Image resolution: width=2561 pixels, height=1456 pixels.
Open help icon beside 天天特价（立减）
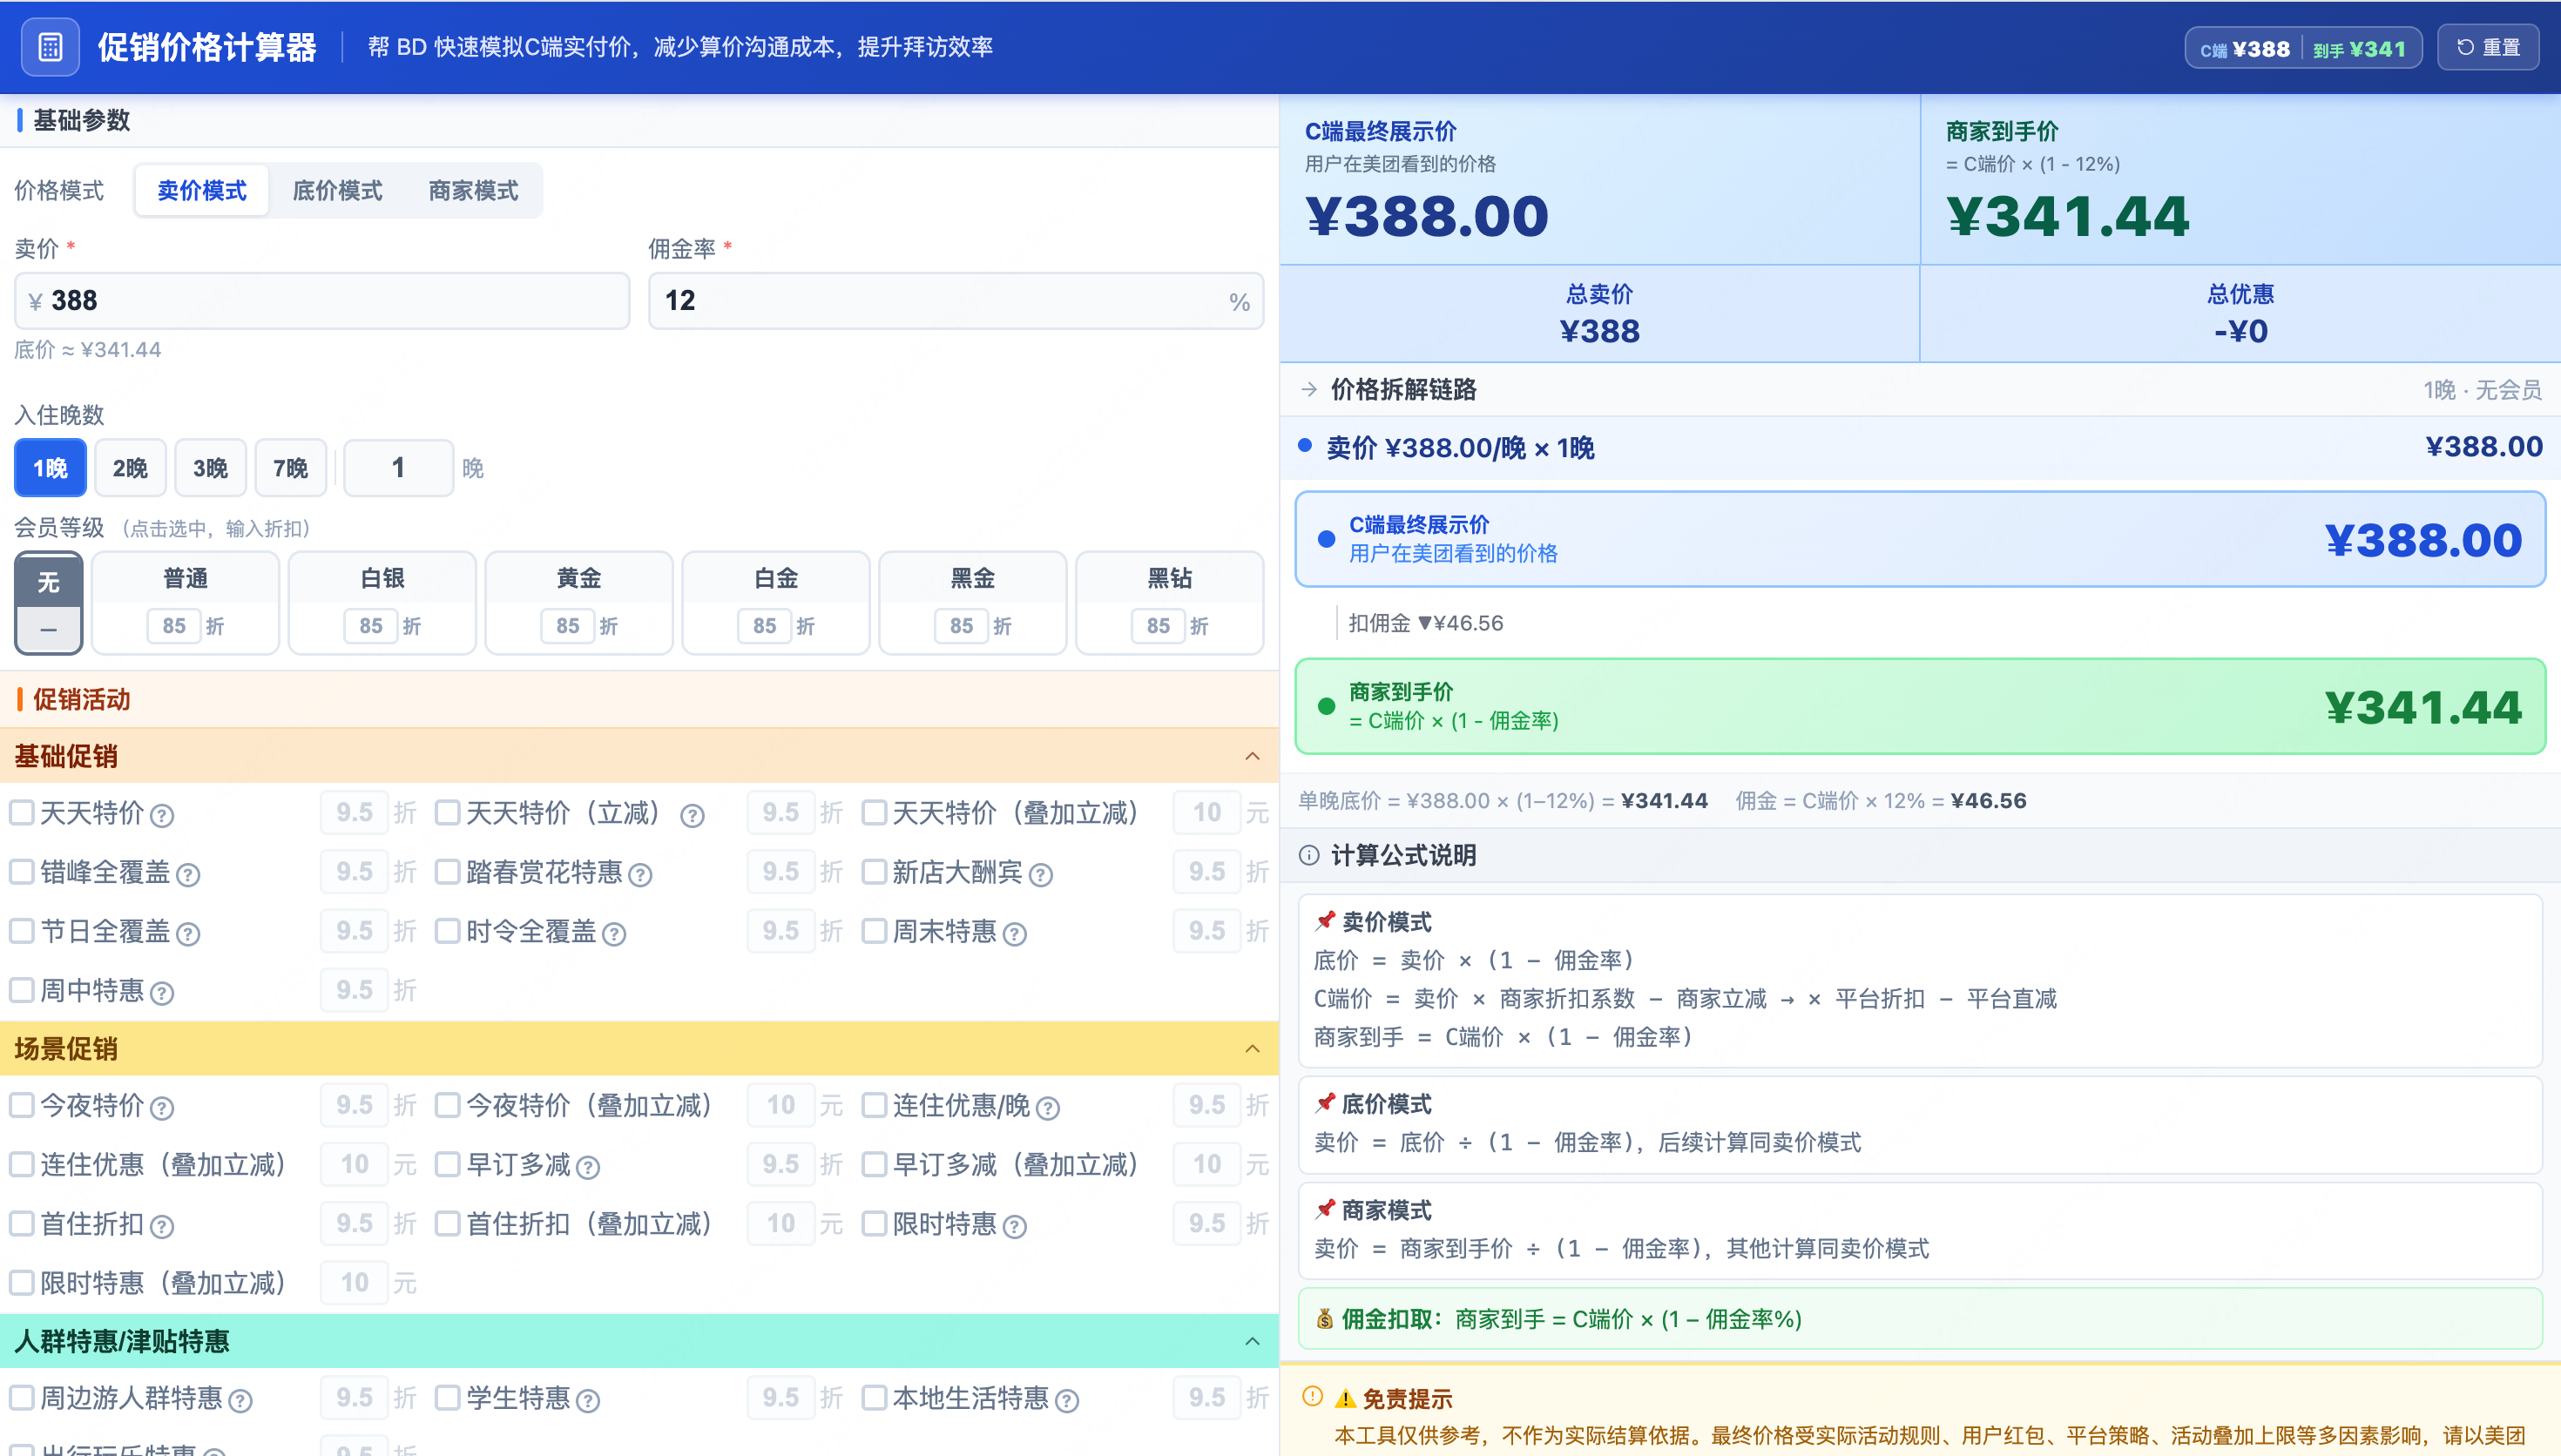tap(692, 815)
